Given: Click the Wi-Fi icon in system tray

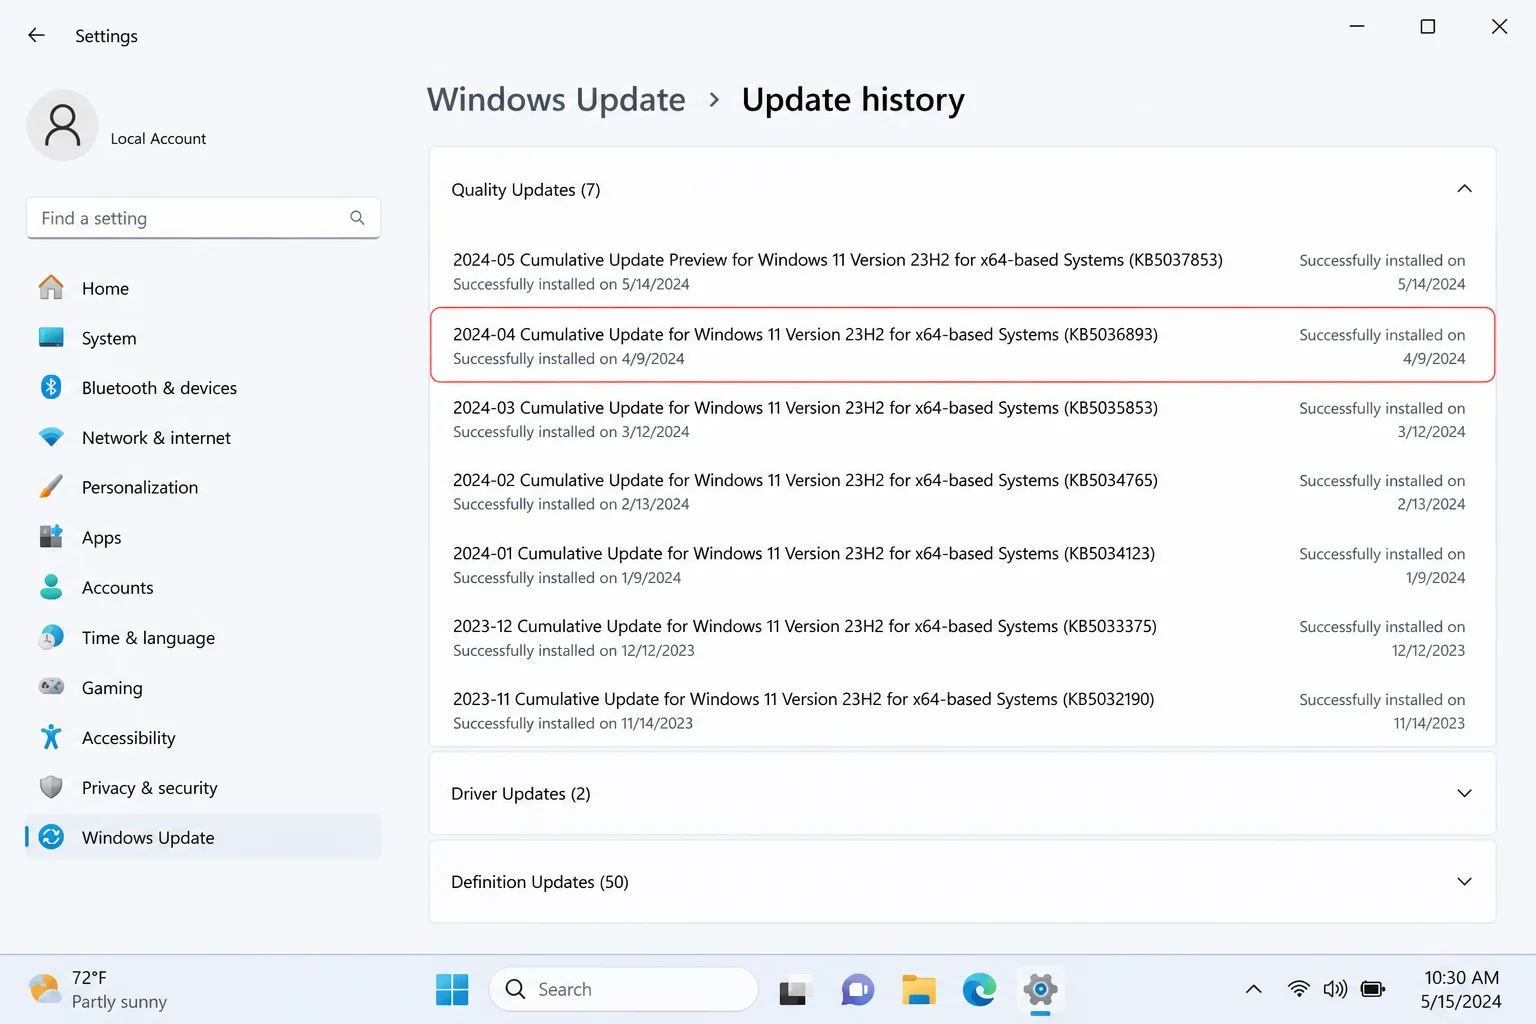Looking at the screenshot, I should (x=1298, y=989).
